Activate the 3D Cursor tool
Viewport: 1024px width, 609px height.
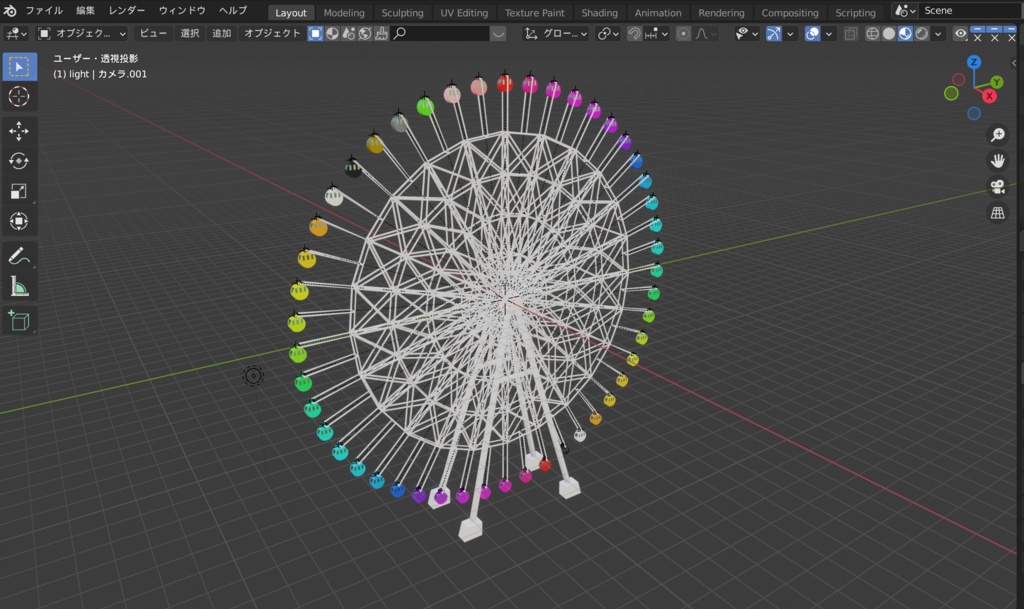[19, 97]
